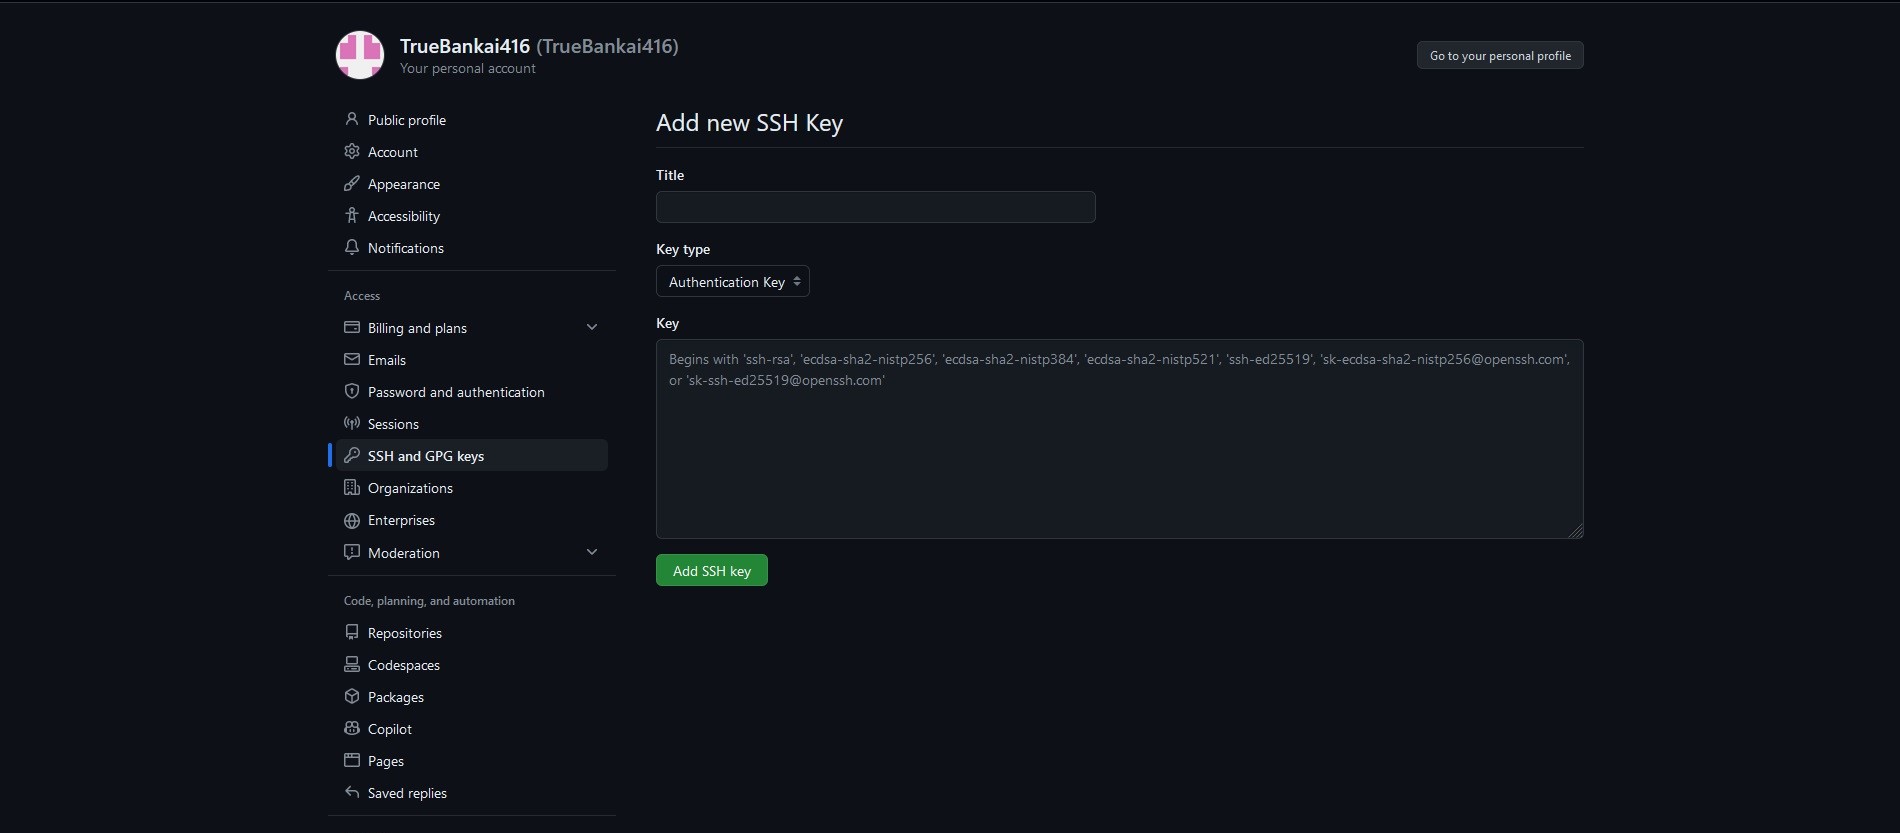Click the codespaces icon in sidebar

[352, 664]
